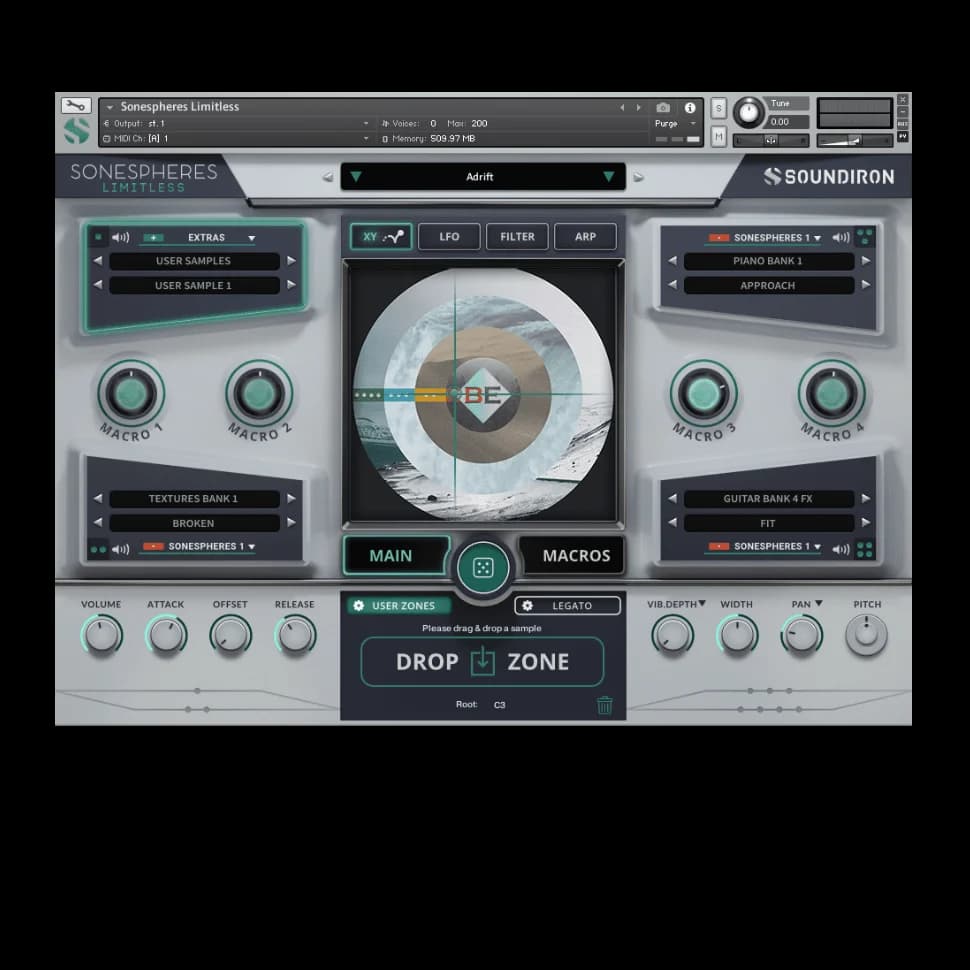Switch to the MACROS tab

572,555
